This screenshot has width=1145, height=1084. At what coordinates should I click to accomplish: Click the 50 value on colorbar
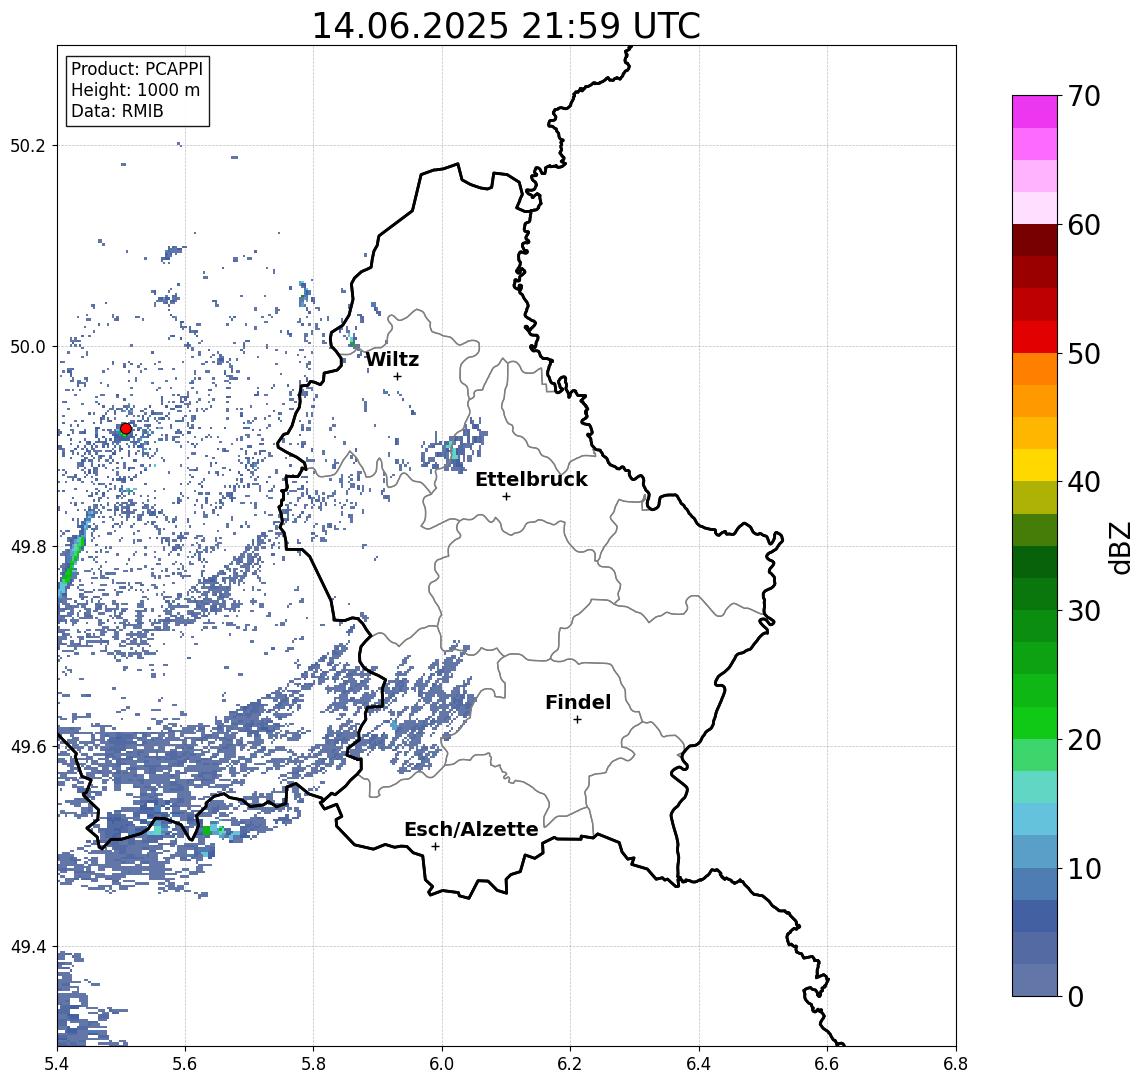1084,354
